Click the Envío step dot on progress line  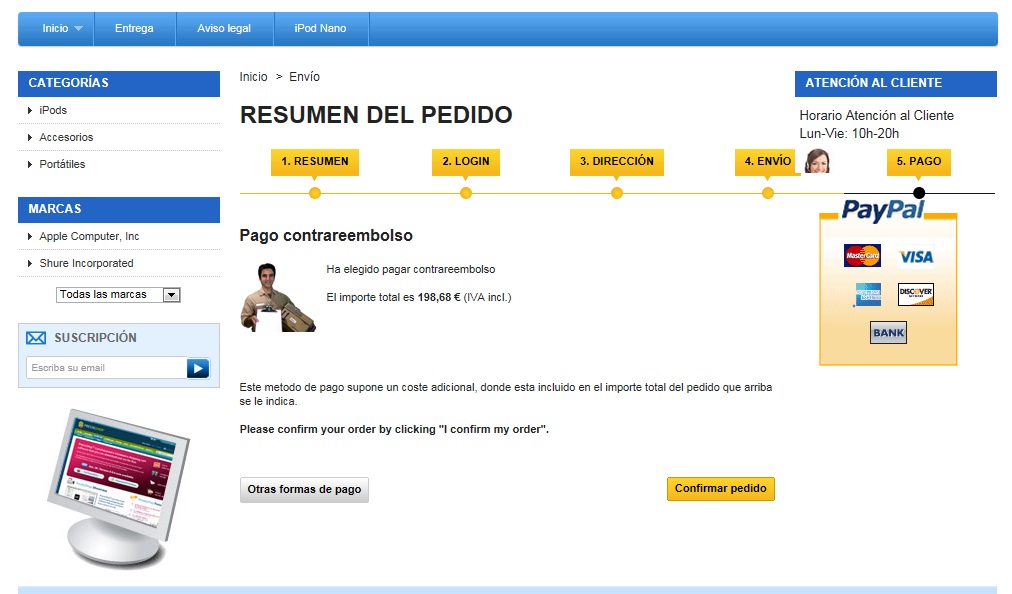click(x=768, y=193)
